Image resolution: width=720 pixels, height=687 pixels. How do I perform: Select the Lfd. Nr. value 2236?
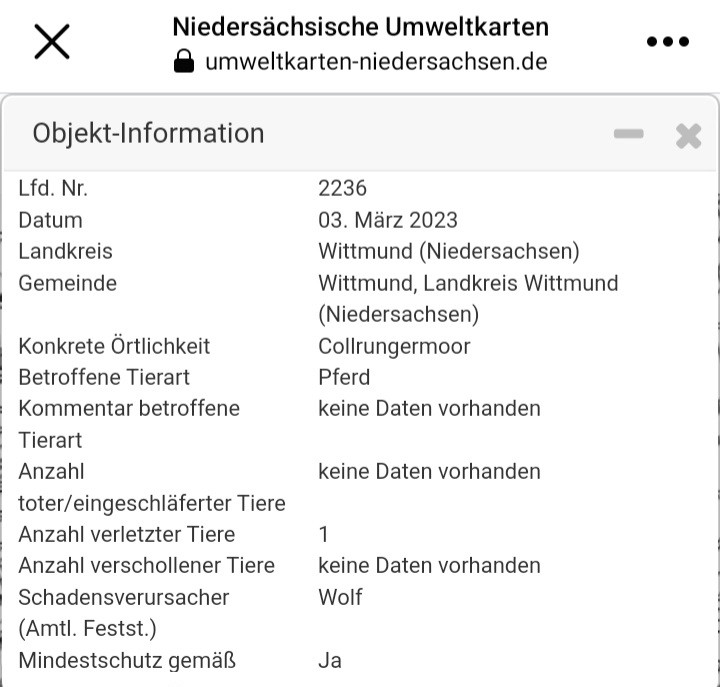point(343,188)
